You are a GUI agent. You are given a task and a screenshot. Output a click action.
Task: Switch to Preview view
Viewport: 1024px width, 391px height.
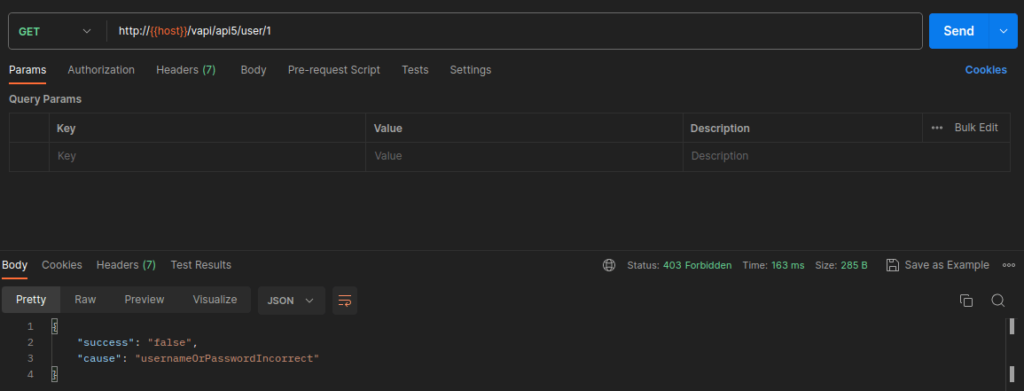pyautogui.click(x=144, y=300)
